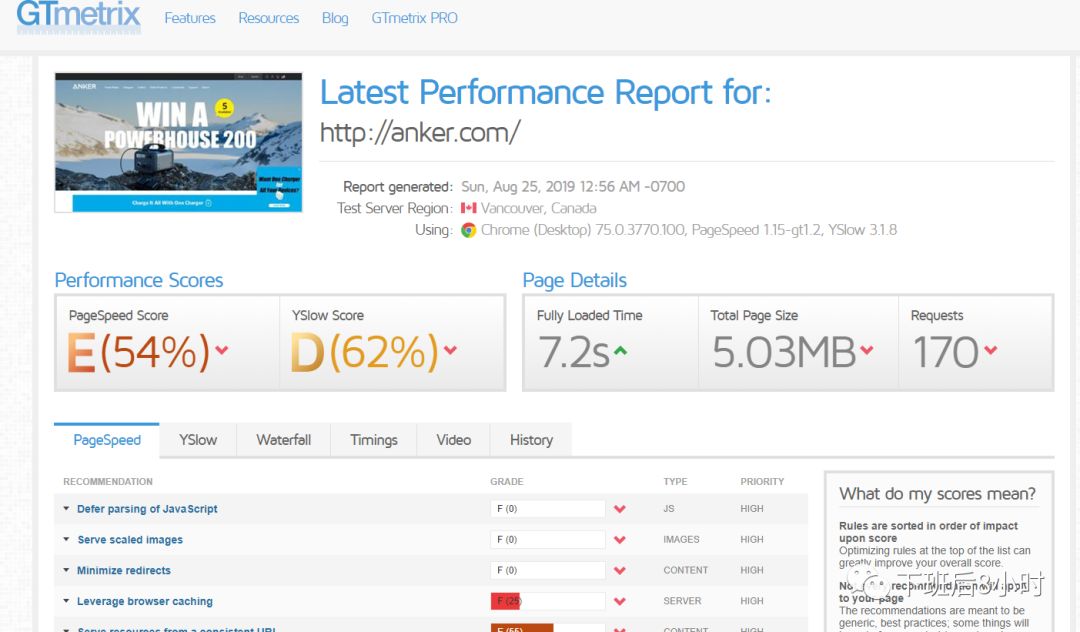
Task: Expand Minimize redirects arrow
Action: coord(66,570)
